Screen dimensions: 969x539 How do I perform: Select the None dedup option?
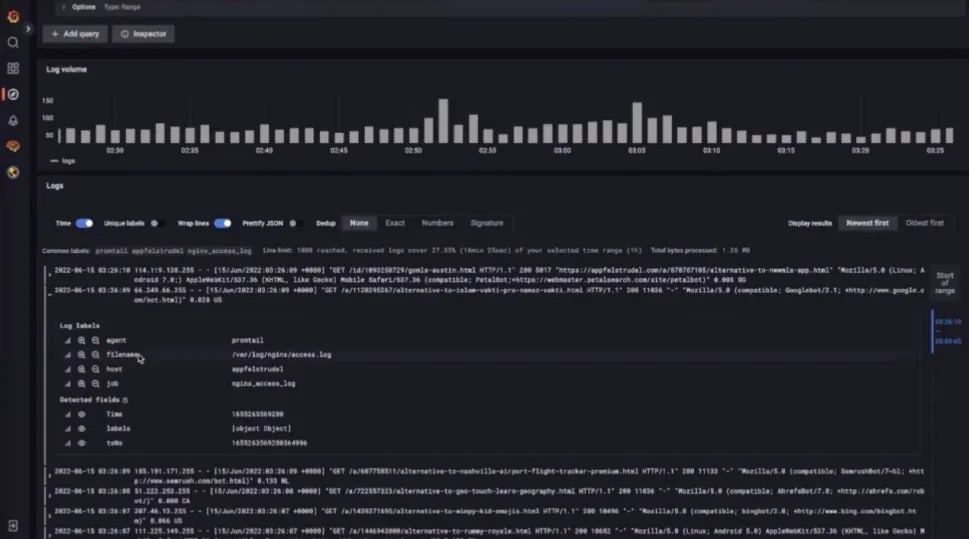[359, 223]
